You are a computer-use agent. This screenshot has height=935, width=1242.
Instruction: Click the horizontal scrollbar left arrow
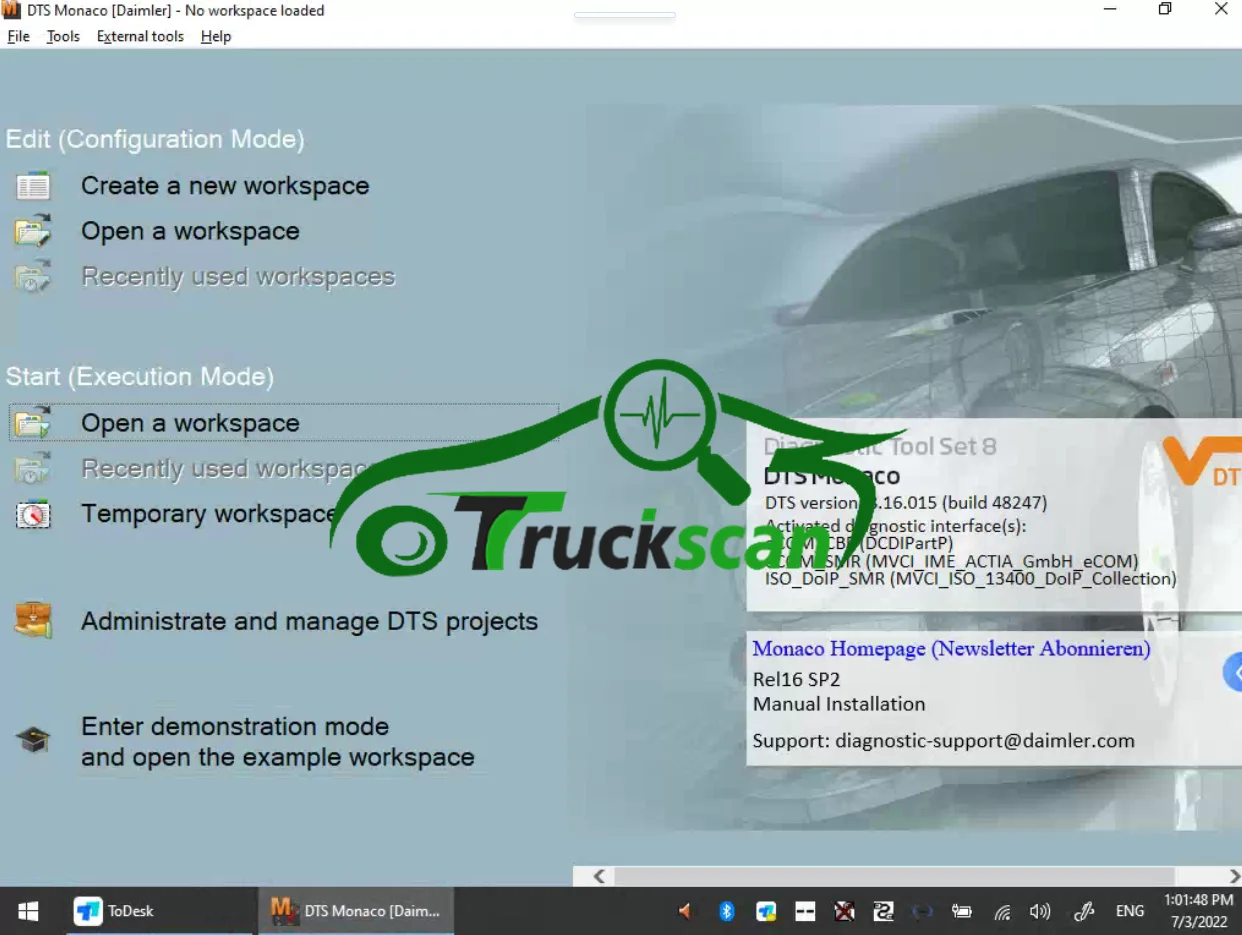[x=599, y=876]
